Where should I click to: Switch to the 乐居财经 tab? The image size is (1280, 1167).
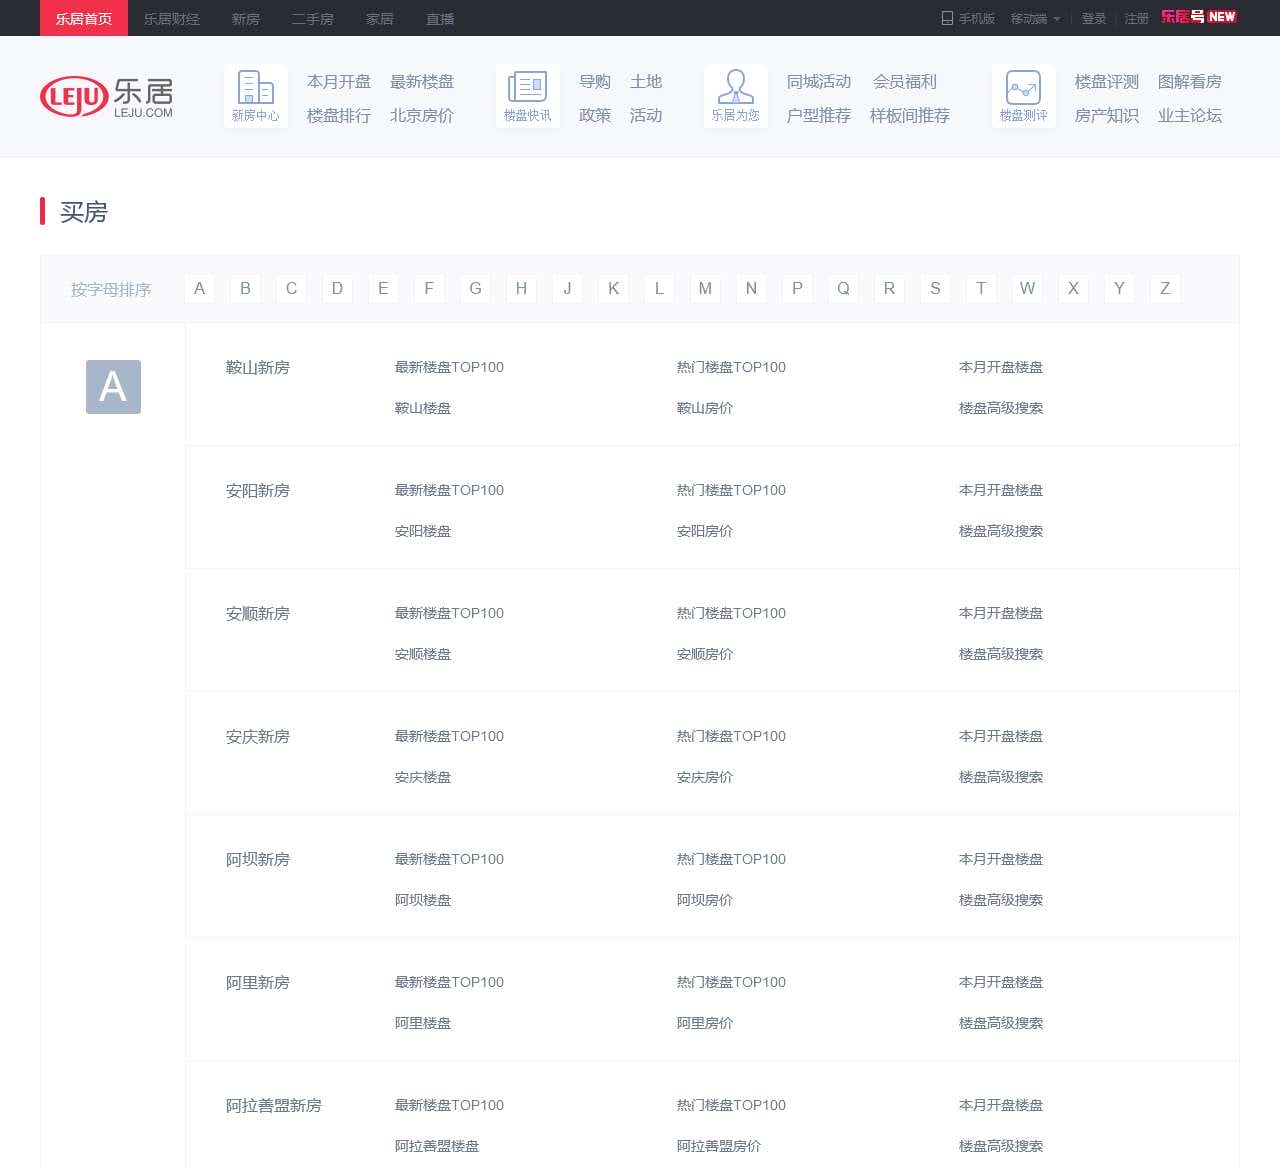(172, 19)
